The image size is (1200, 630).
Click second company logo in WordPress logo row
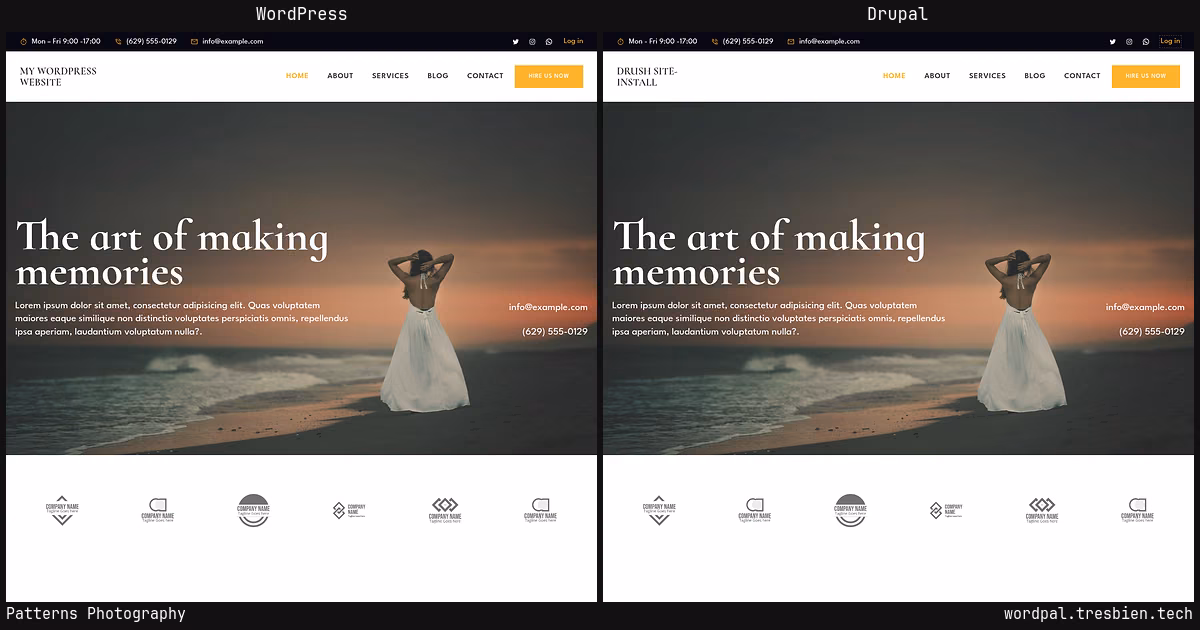coord(158,510)
